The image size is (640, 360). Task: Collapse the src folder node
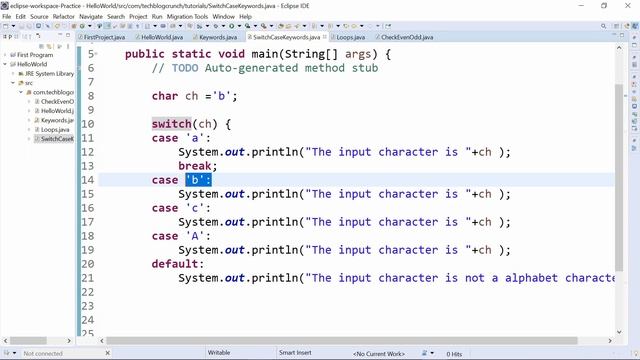(13, 83)
